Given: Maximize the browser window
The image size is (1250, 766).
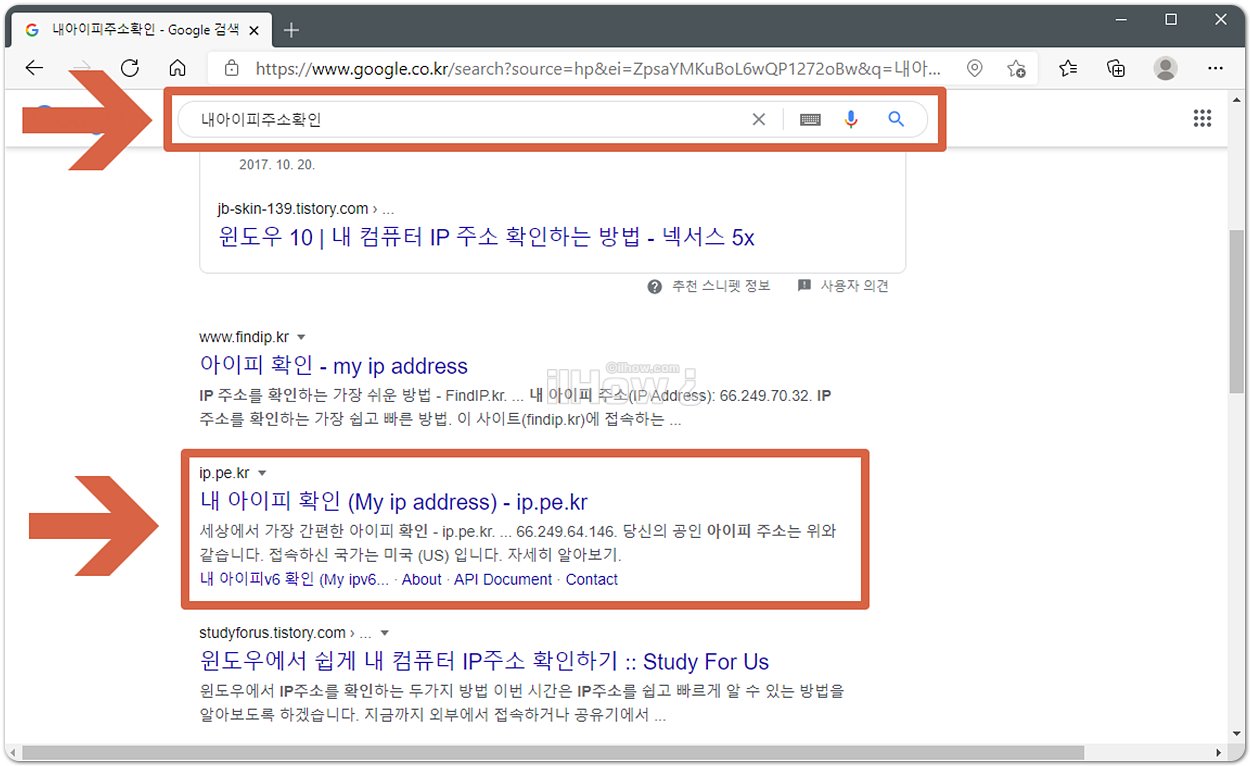Looking at the screenshot, I should [x=1171, y=20].
